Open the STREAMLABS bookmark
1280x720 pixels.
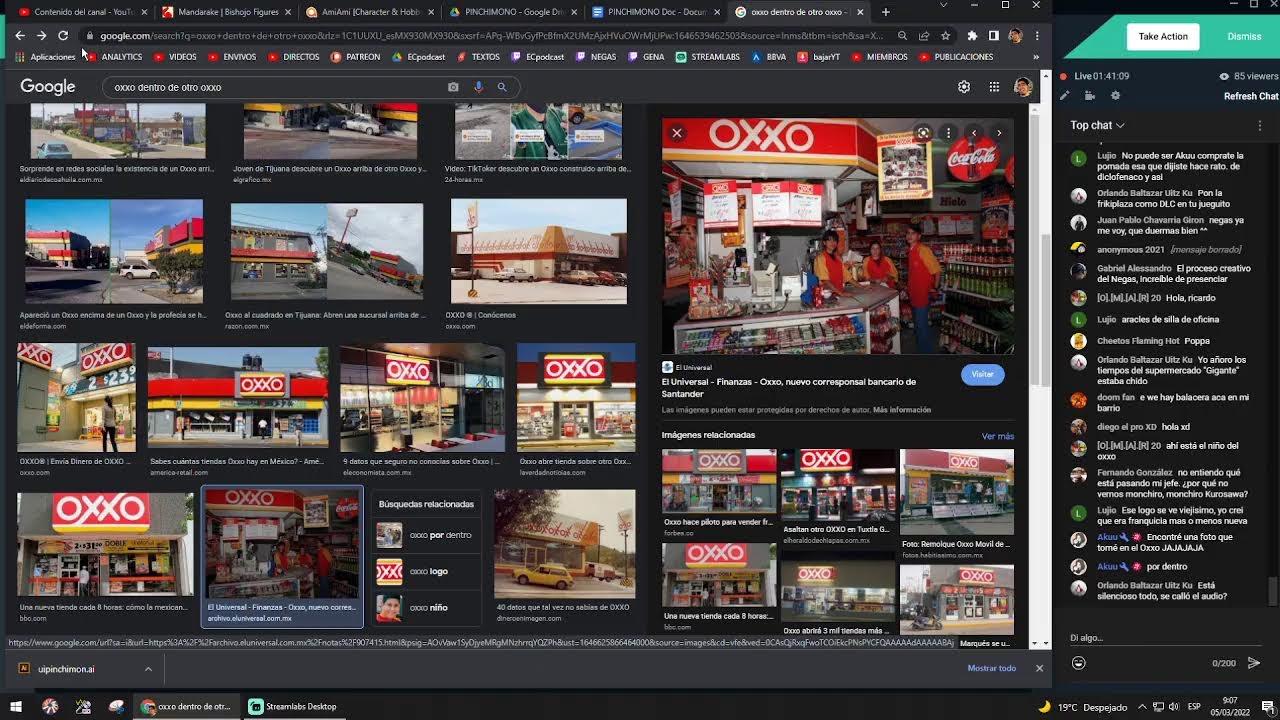coord(708,57)
